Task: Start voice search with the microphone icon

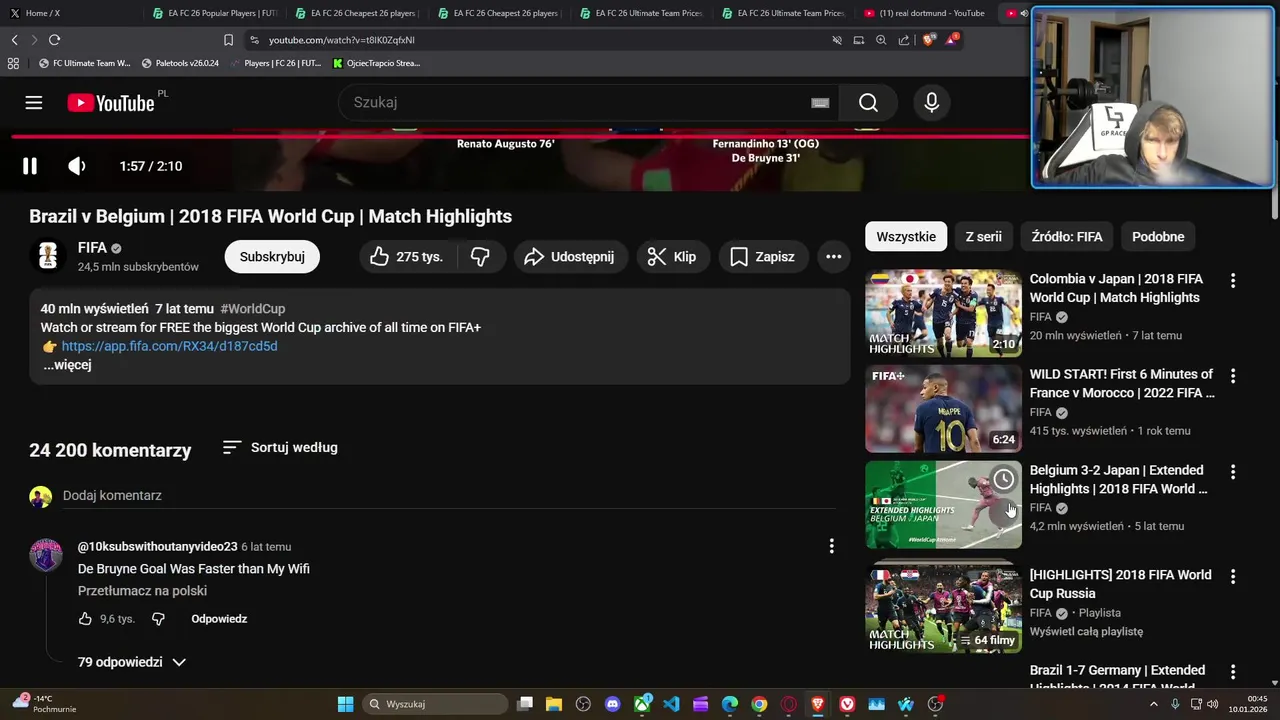Action: coord(932,102)
